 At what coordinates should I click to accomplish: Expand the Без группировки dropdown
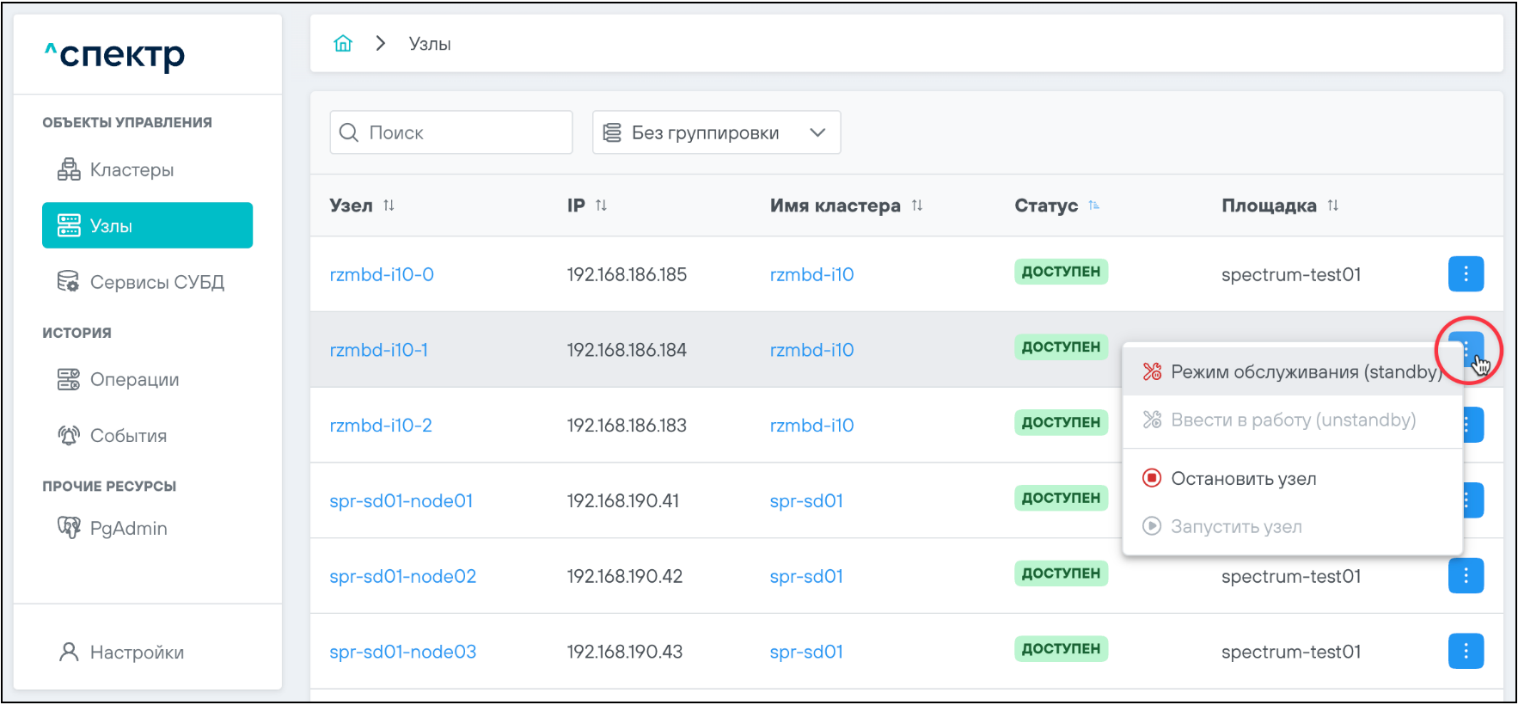pos(716,133)
